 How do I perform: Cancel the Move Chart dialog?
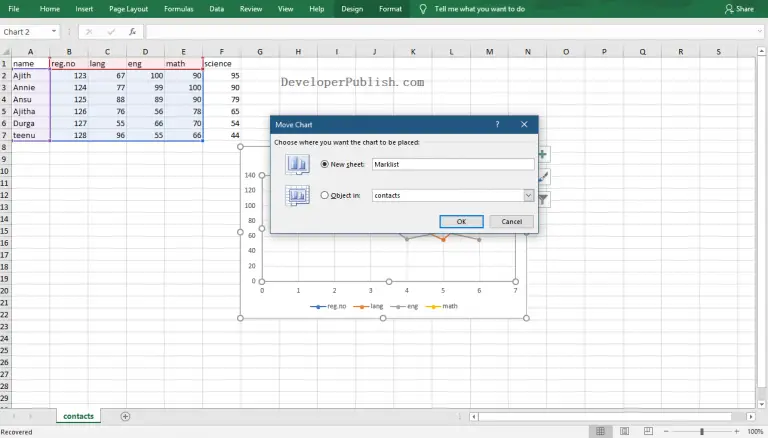(x=511, y=221)
